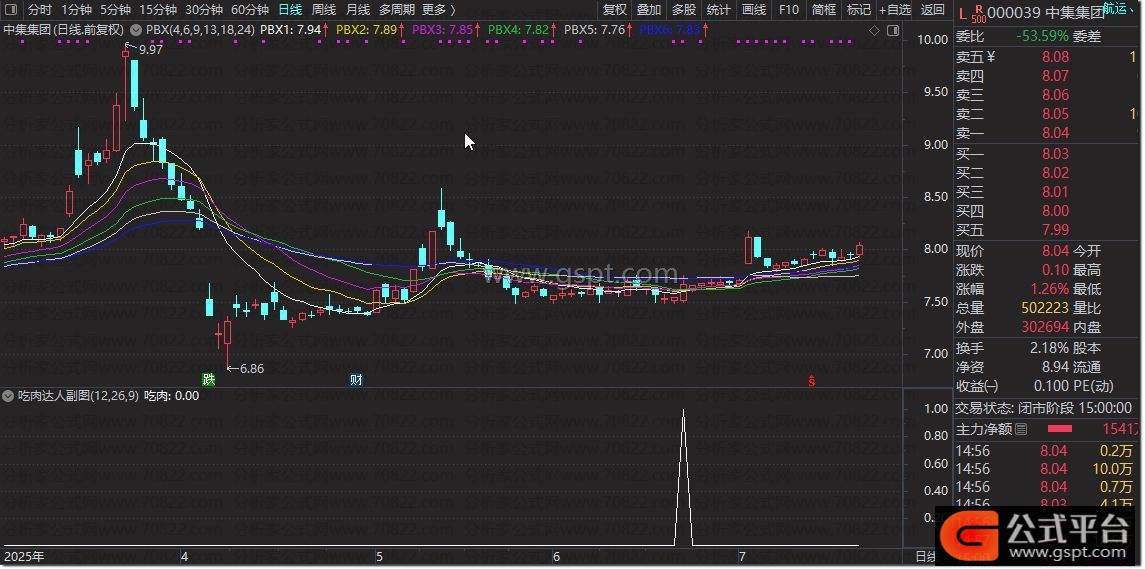Click the 收益 0.100 value
1145x569 pixels.
click(1052, 386)
